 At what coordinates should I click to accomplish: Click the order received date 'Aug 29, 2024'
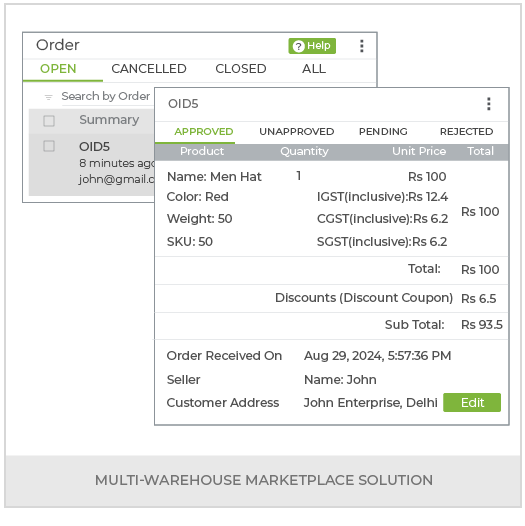pyautogui.click(x=343, y=356)
